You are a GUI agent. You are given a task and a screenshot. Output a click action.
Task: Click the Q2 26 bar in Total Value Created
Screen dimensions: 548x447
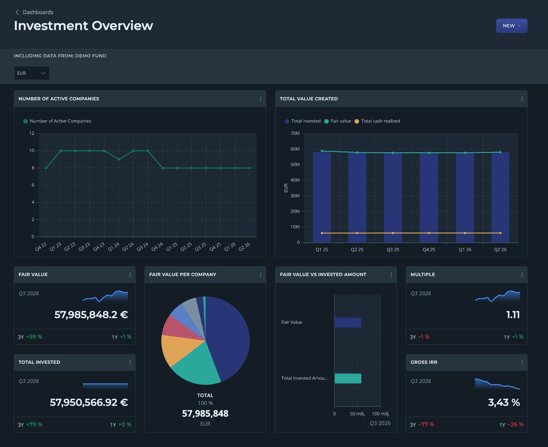500,197
